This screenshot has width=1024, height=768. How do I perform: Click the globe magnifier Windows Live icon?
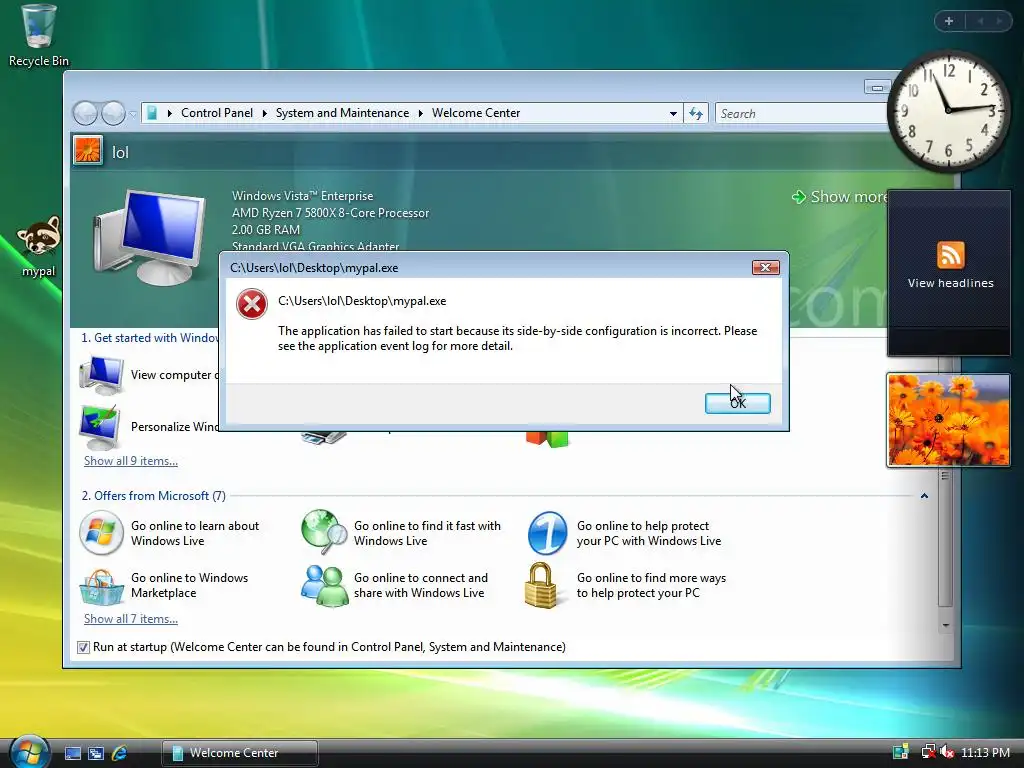324,532
